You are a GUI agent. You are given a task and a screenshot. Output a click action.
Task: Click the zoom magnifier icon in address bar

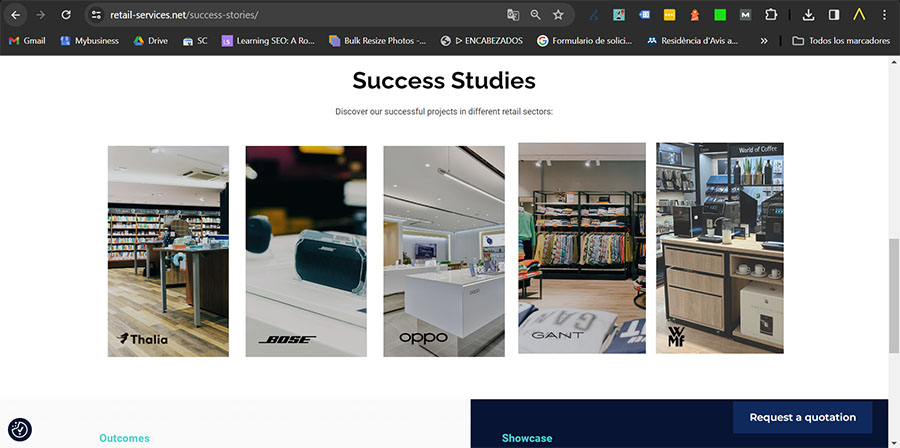pos(536,15)
